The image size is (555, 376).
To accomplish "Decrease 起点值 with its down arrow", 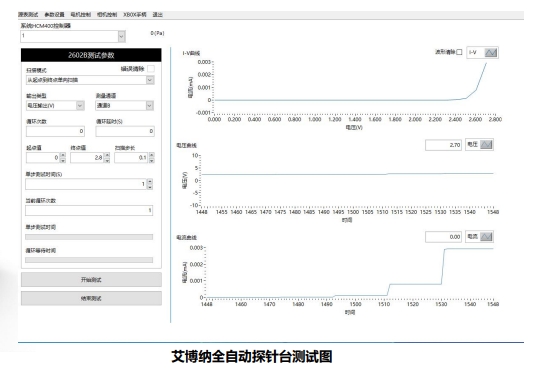I will 63,160.
